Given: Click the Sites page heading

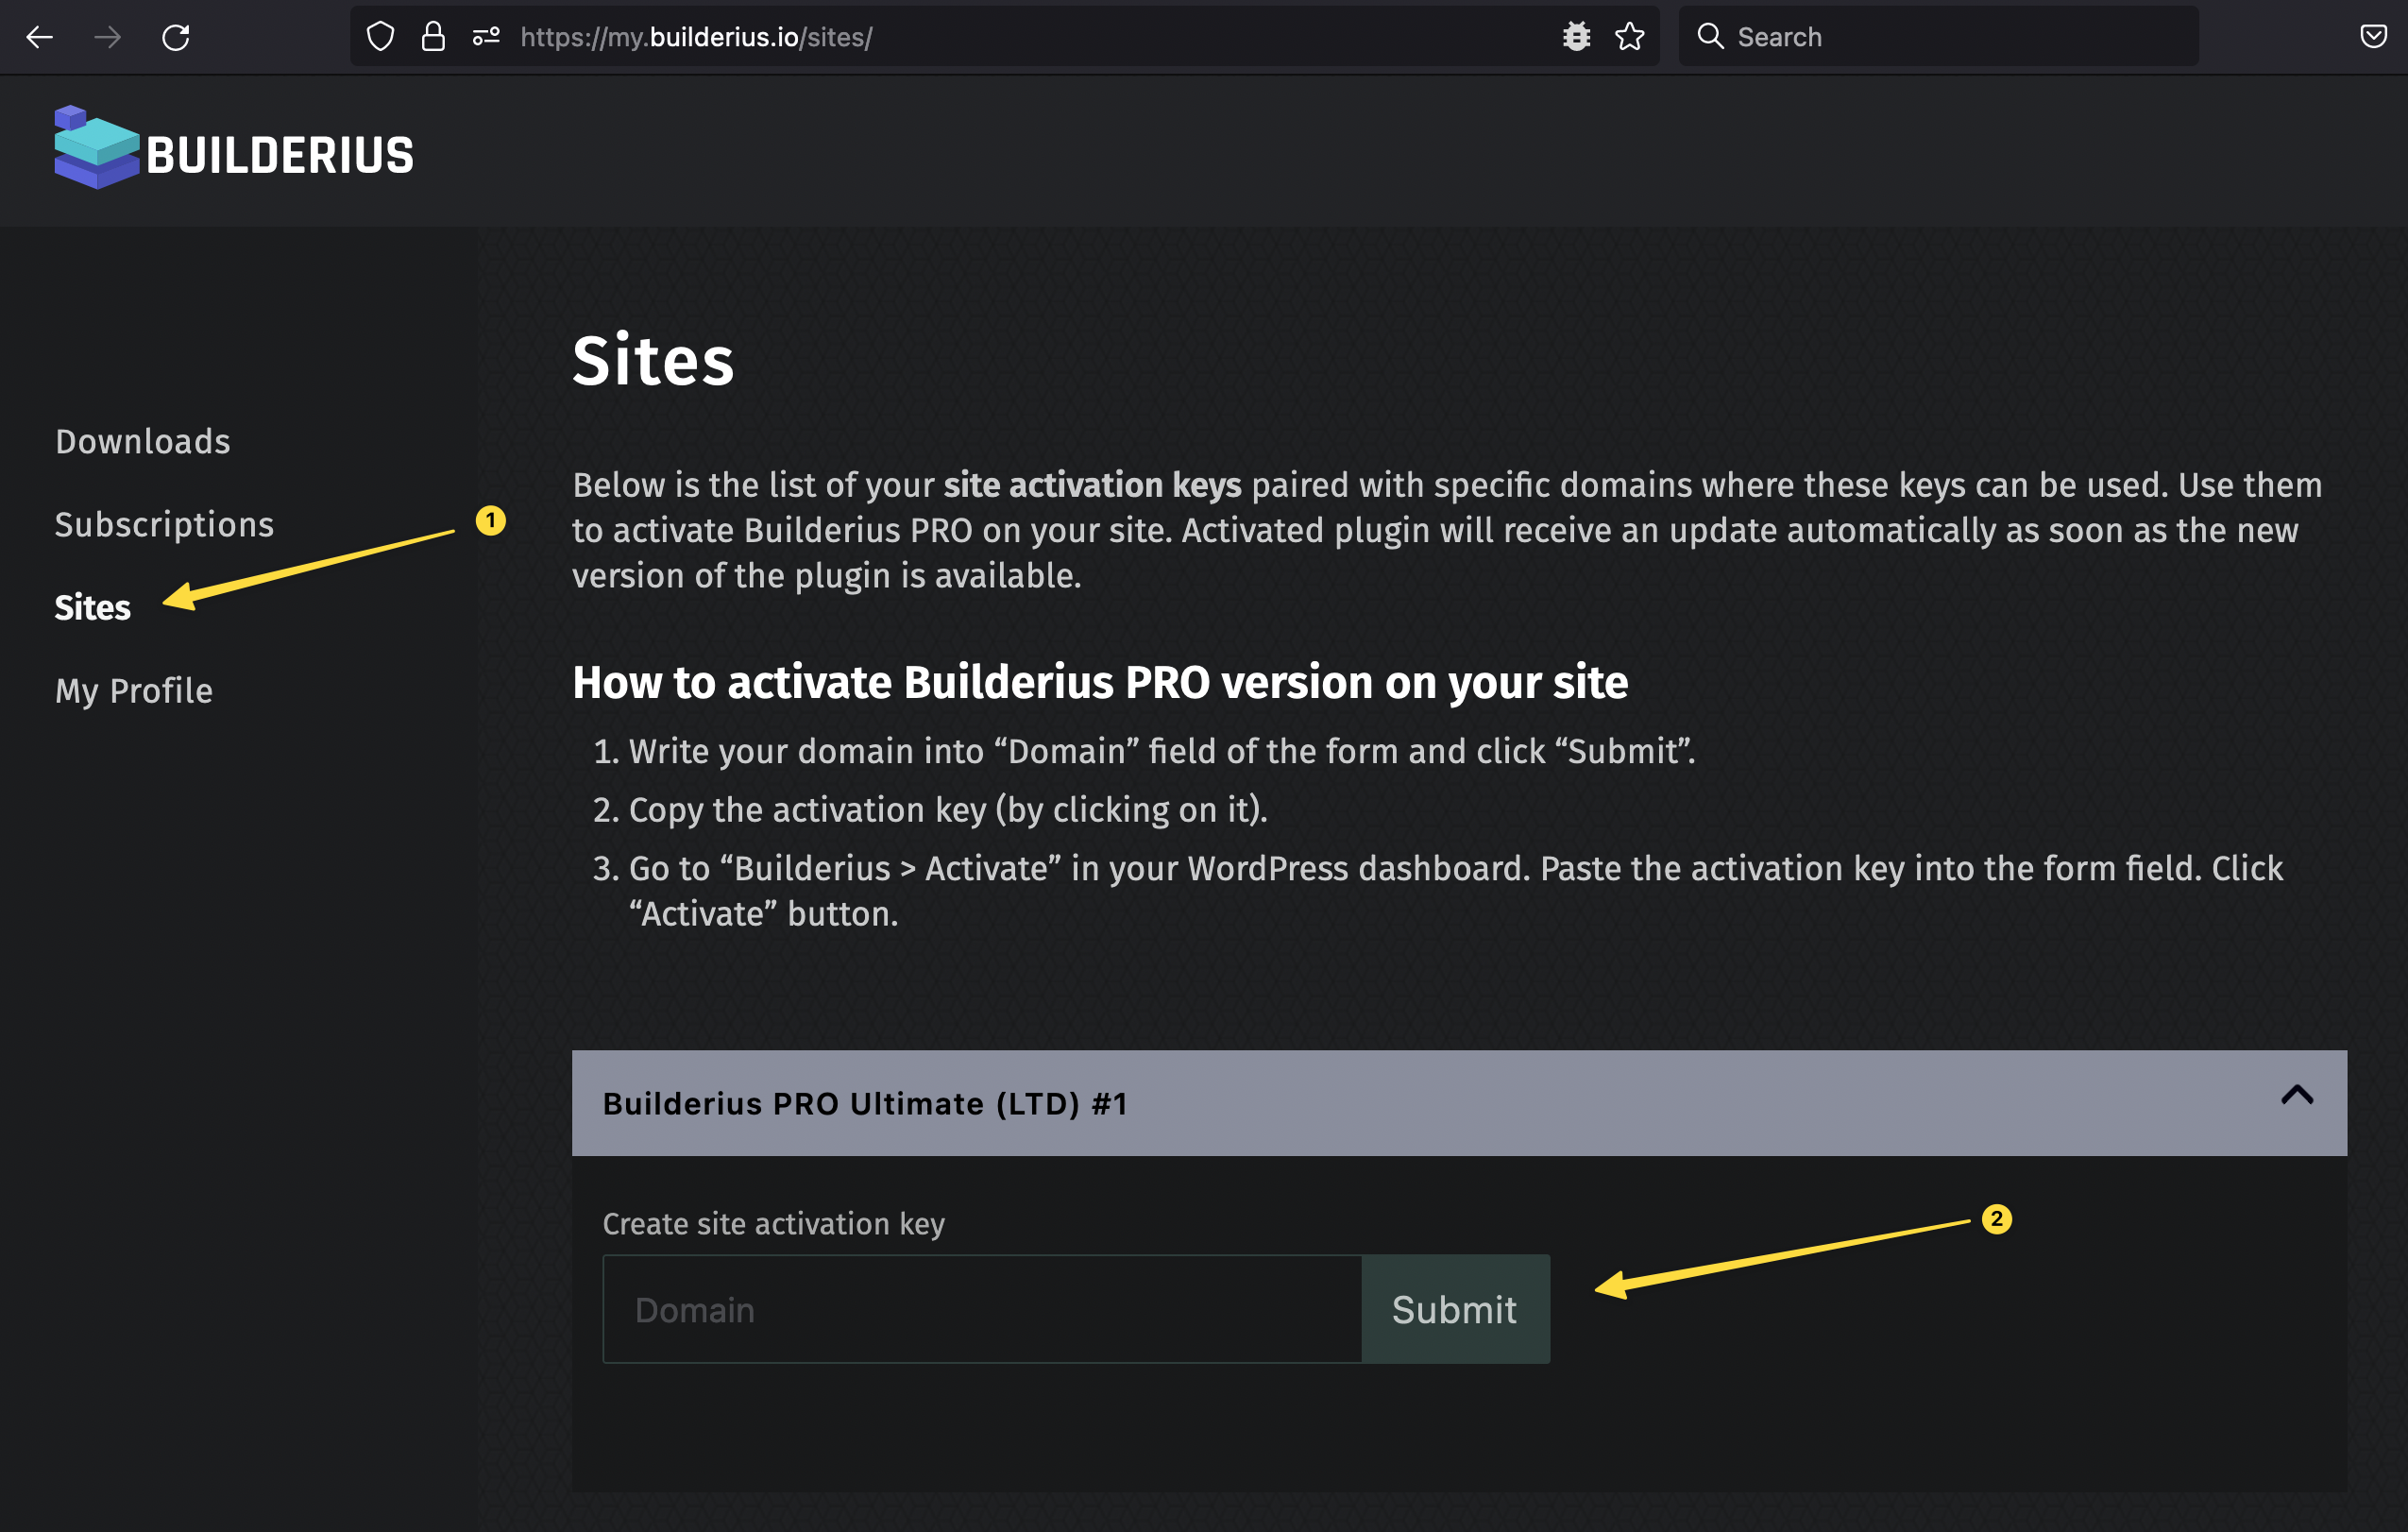Looking at the screenshot, I should 653,360.
